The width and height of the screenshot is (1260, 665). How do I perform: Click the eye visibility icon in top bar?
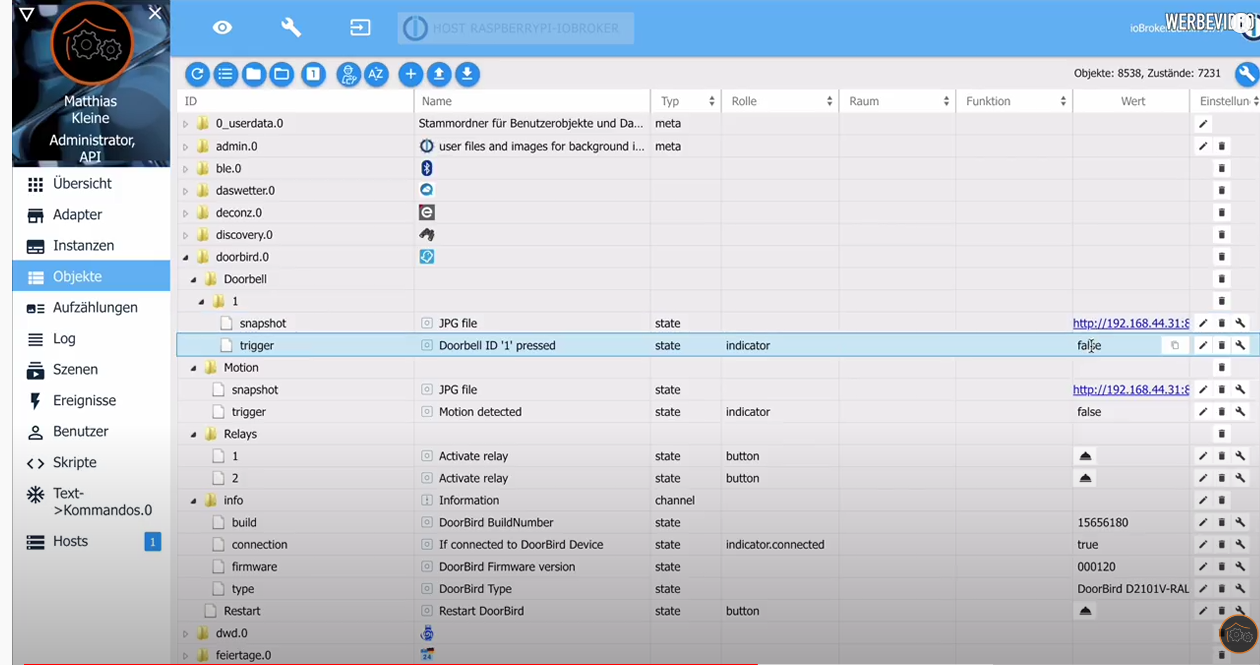click(x=222, y=28)
